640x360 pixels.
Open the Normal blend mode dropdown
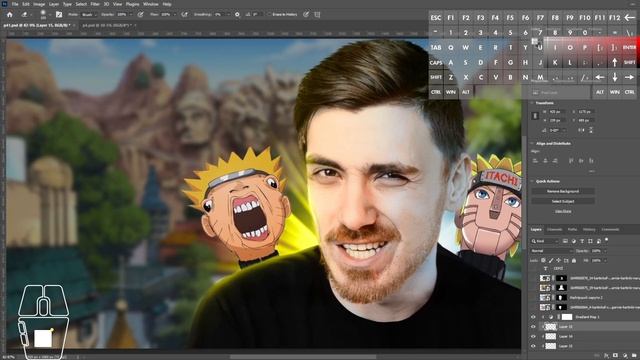(551, 251)
